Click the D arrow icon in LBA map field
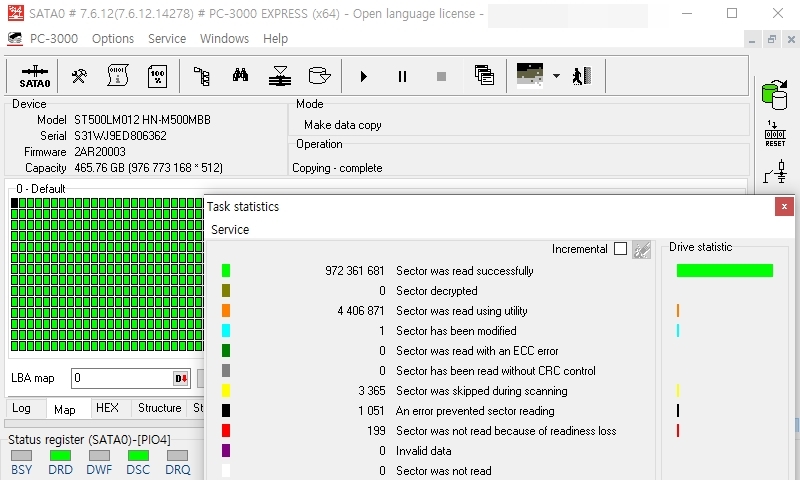The width and height of the screenshot is (800, 480). pyautogui.click(x=181, y=378)
